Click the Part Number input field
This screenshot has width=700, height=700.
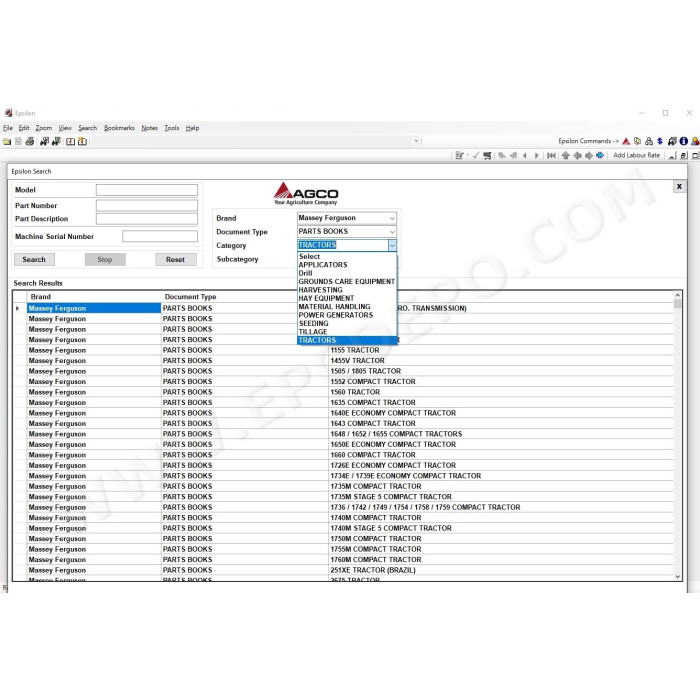click(147, 205)
